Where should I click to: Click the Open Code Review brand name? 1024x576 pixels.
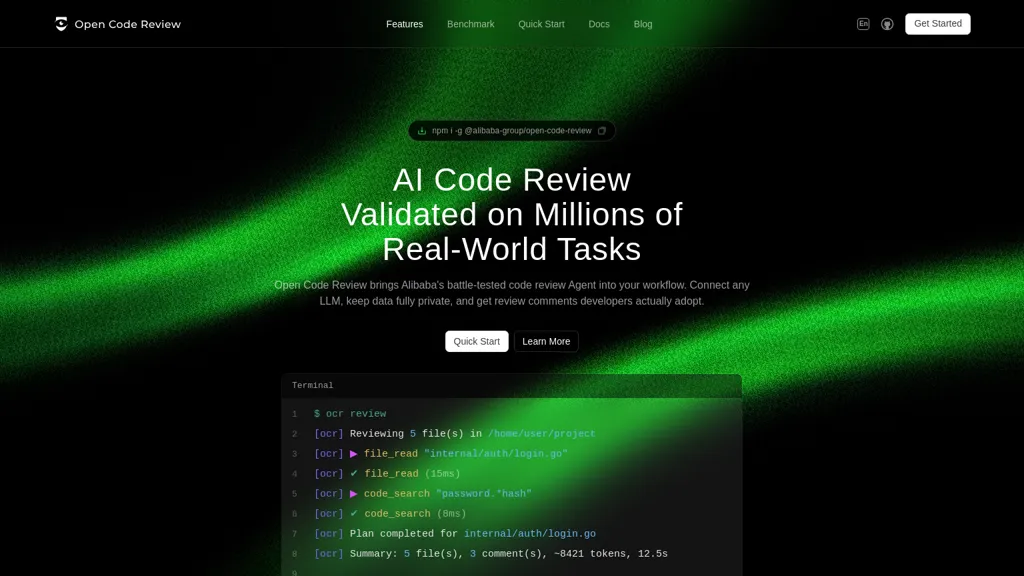click(127, 24)
